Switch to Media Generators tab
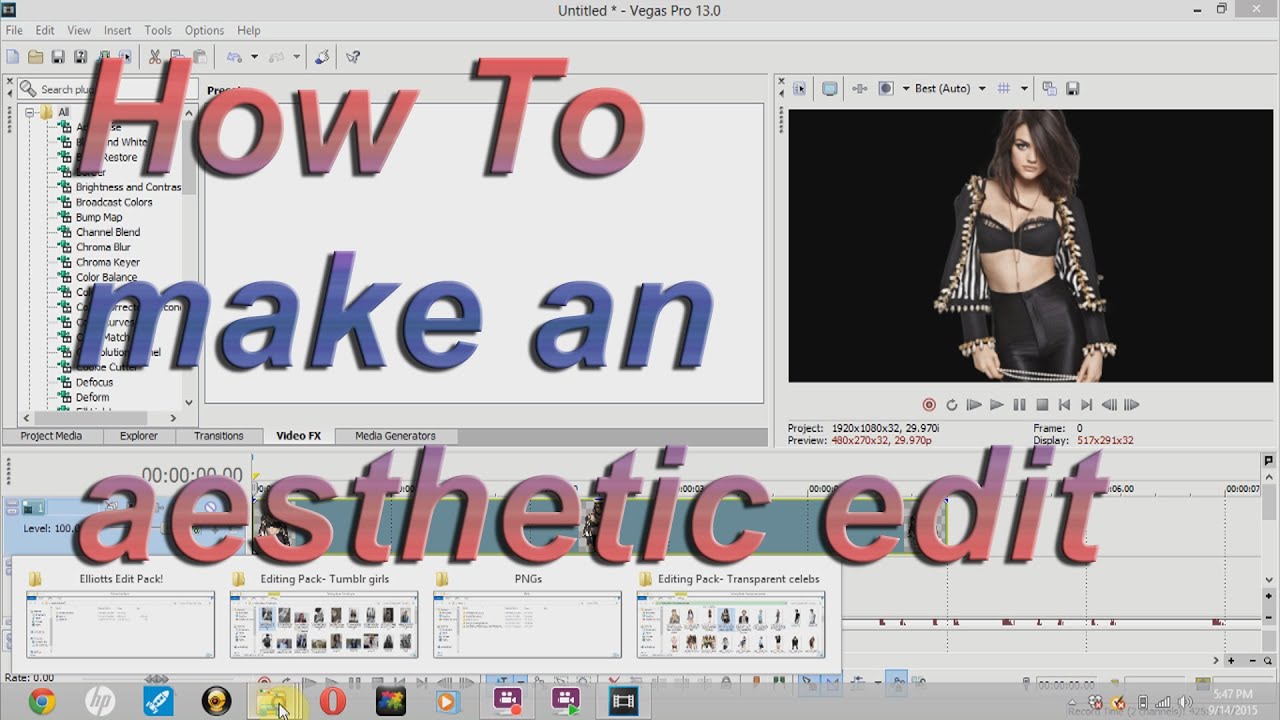Viewport: 1280px width, 720px height. click(x=395, y=436)
